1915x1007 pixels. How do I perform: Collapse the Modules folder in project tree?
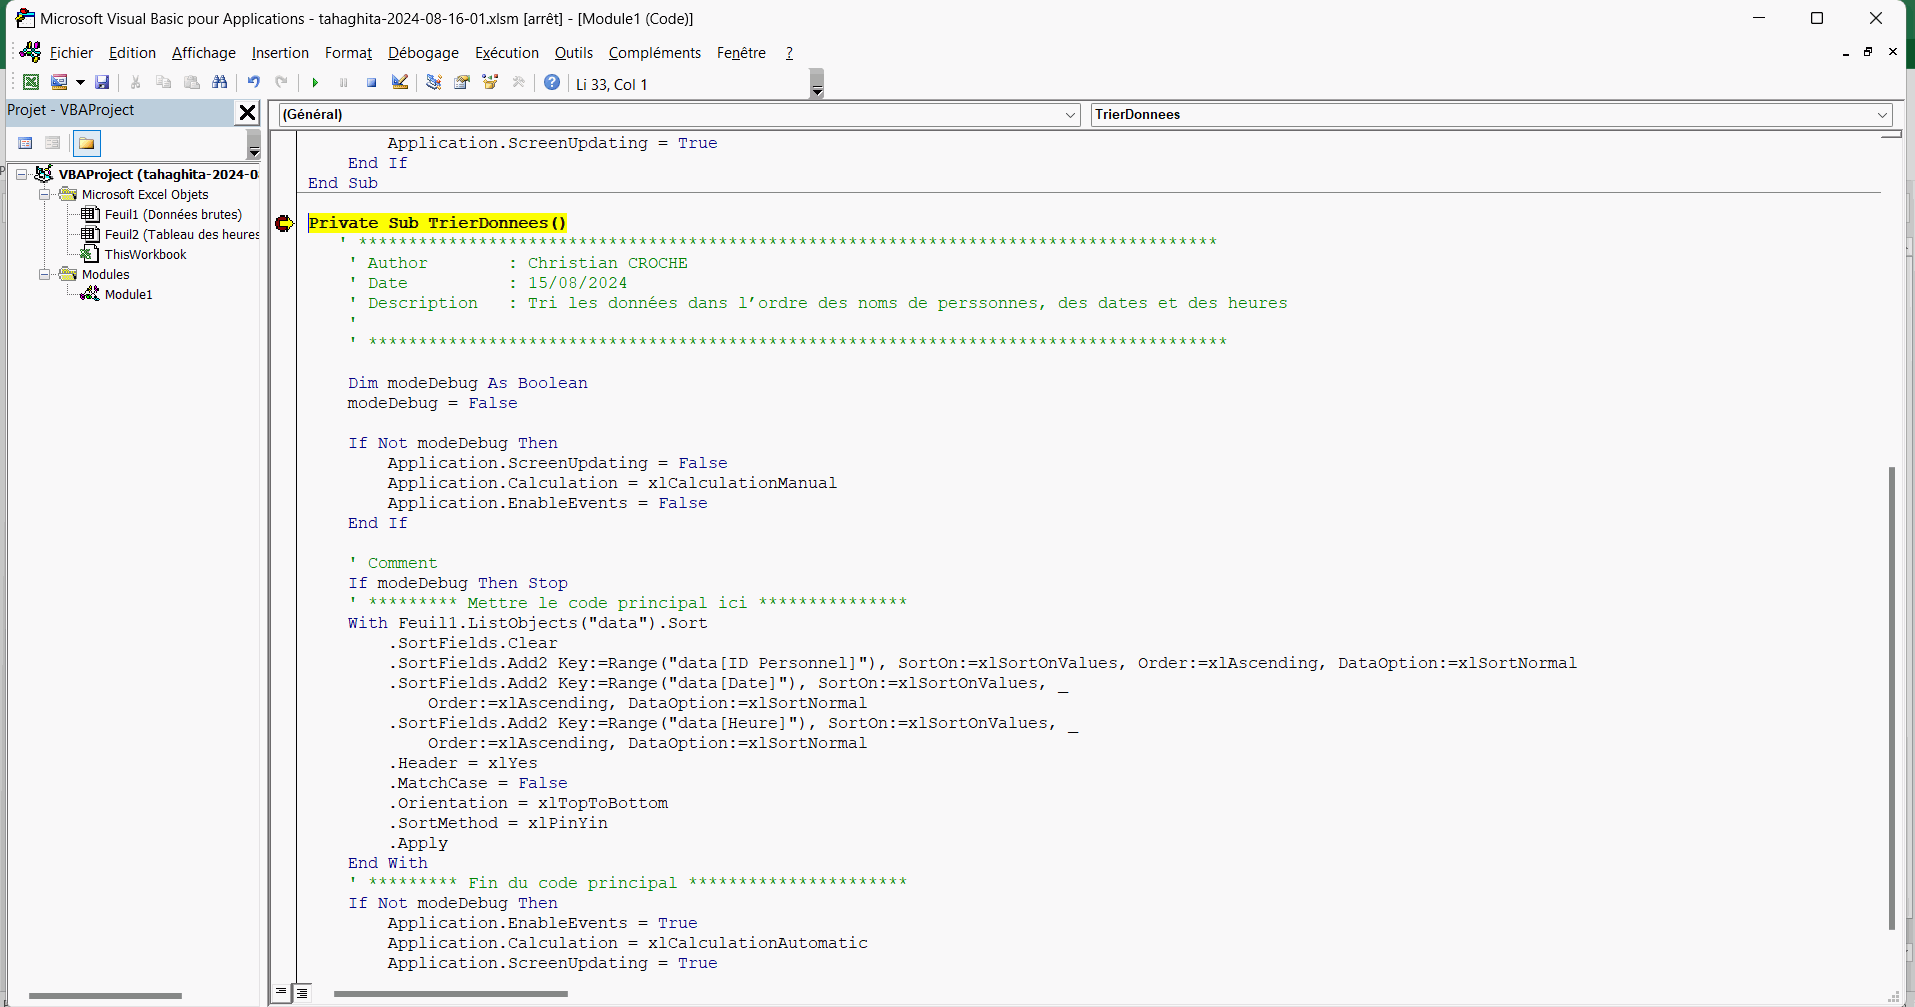pyautogui.click(x=45, y=275)
